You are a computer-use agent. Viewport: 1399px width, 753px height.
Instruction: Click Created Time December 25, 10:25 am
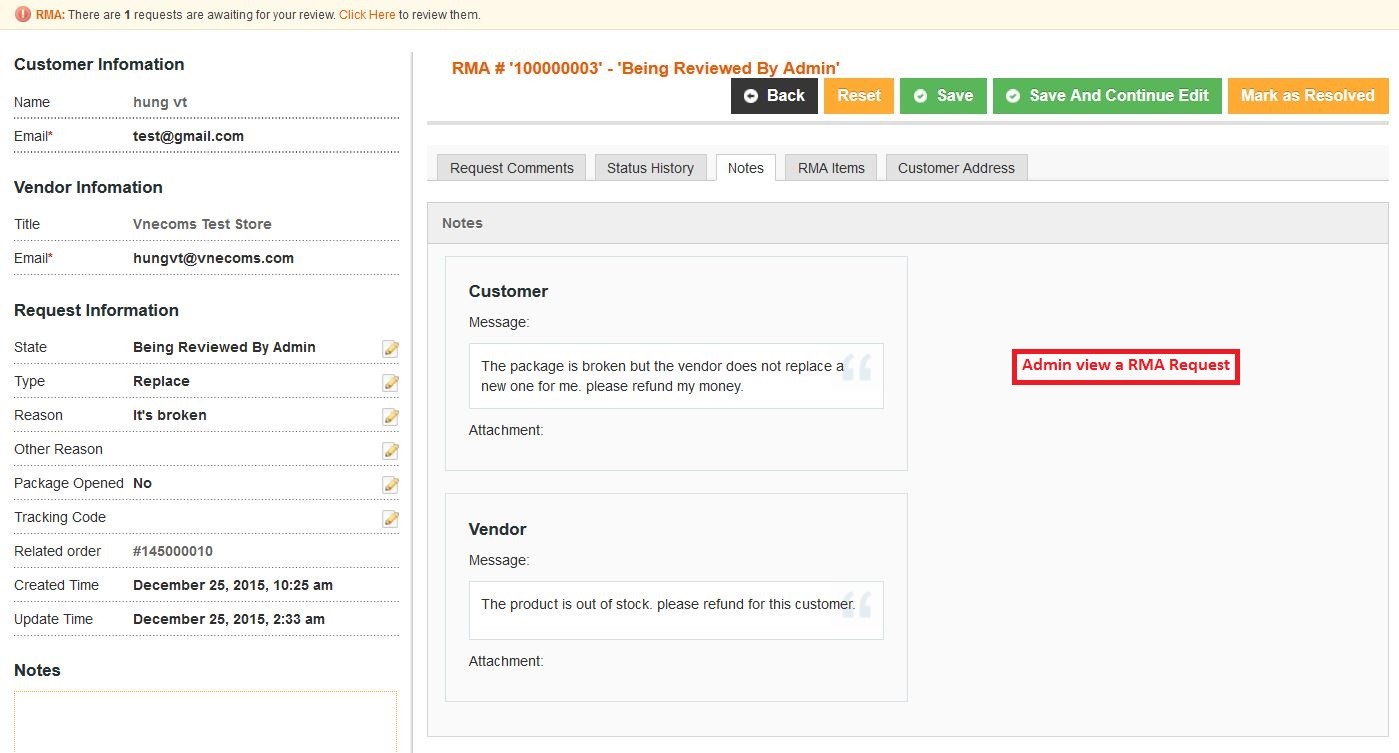tap(233, 585)
